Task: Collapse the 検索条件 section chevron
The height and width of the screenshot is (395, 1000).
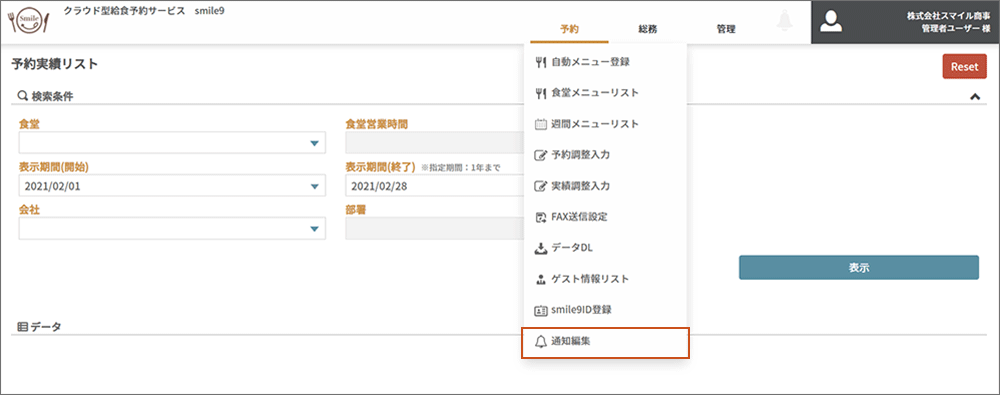Action: (974, 97)
